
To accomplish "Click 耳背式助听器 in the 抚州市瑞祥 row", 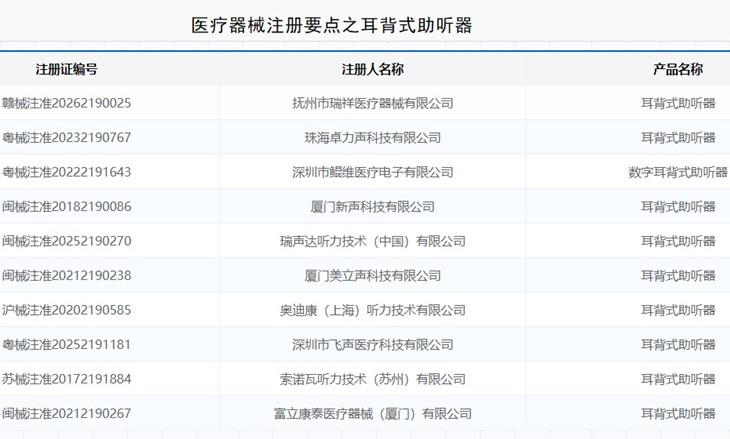I will pyautogui.click(x=678, y=103).
